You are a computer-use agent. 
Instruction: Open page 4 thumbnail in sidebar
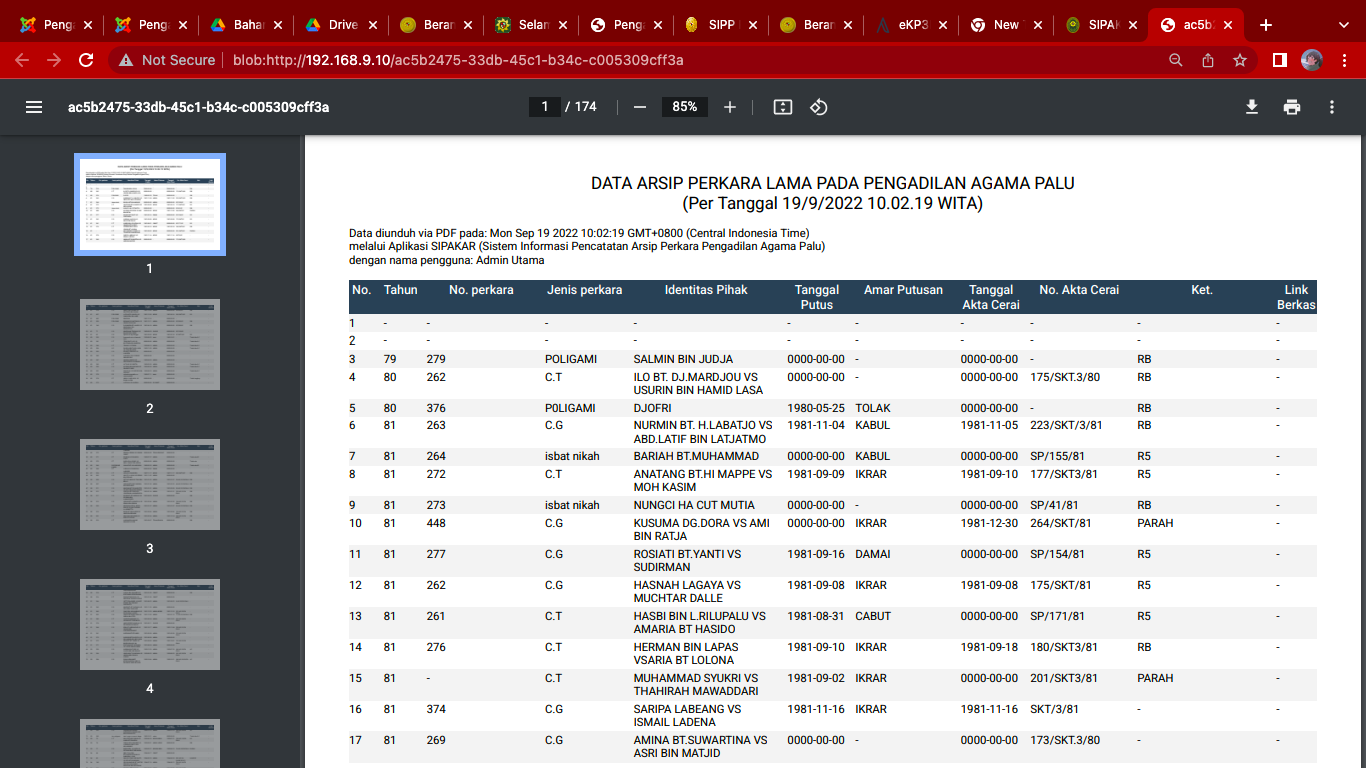coord(150,624)
